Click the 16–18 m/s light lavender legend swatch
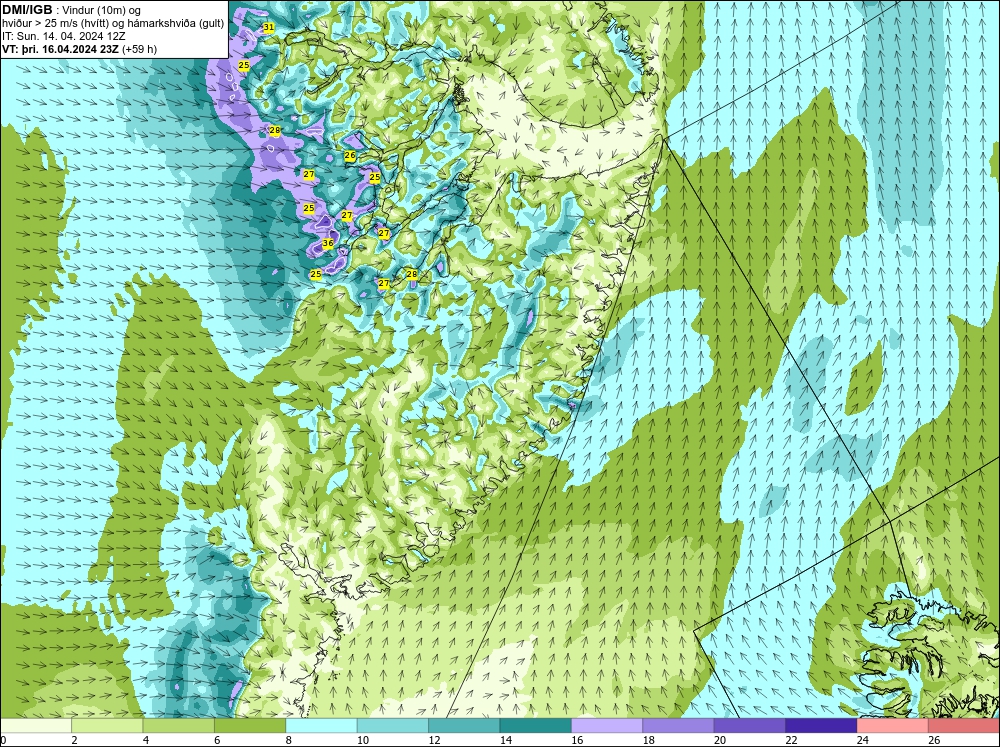 [x=607, y=725]
